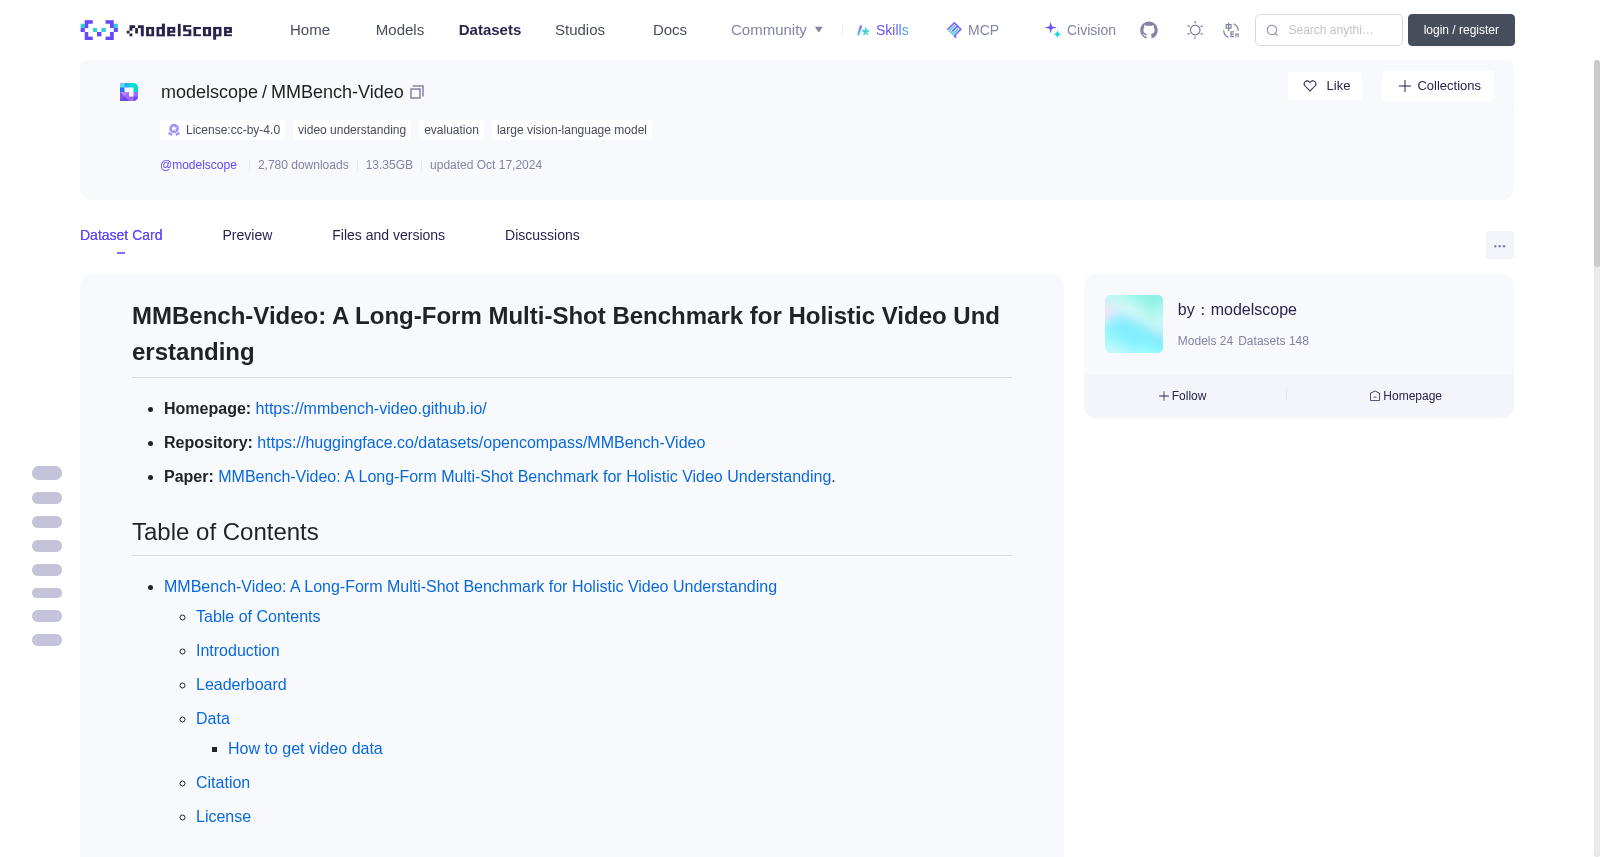Image resolution: width=1600 pixels, height=857 pixels.
Task: Click the License:cc-by-4.0 tag
Action: 223,130
